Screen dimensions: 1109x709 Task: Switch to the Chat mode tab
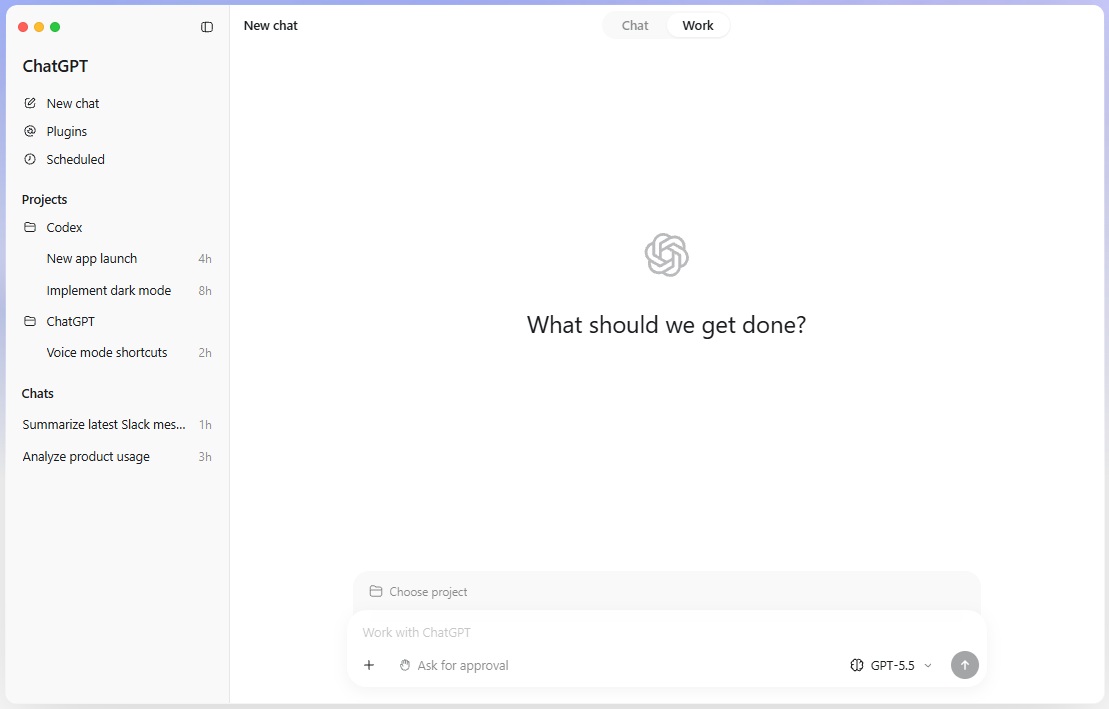pos(635,25)
